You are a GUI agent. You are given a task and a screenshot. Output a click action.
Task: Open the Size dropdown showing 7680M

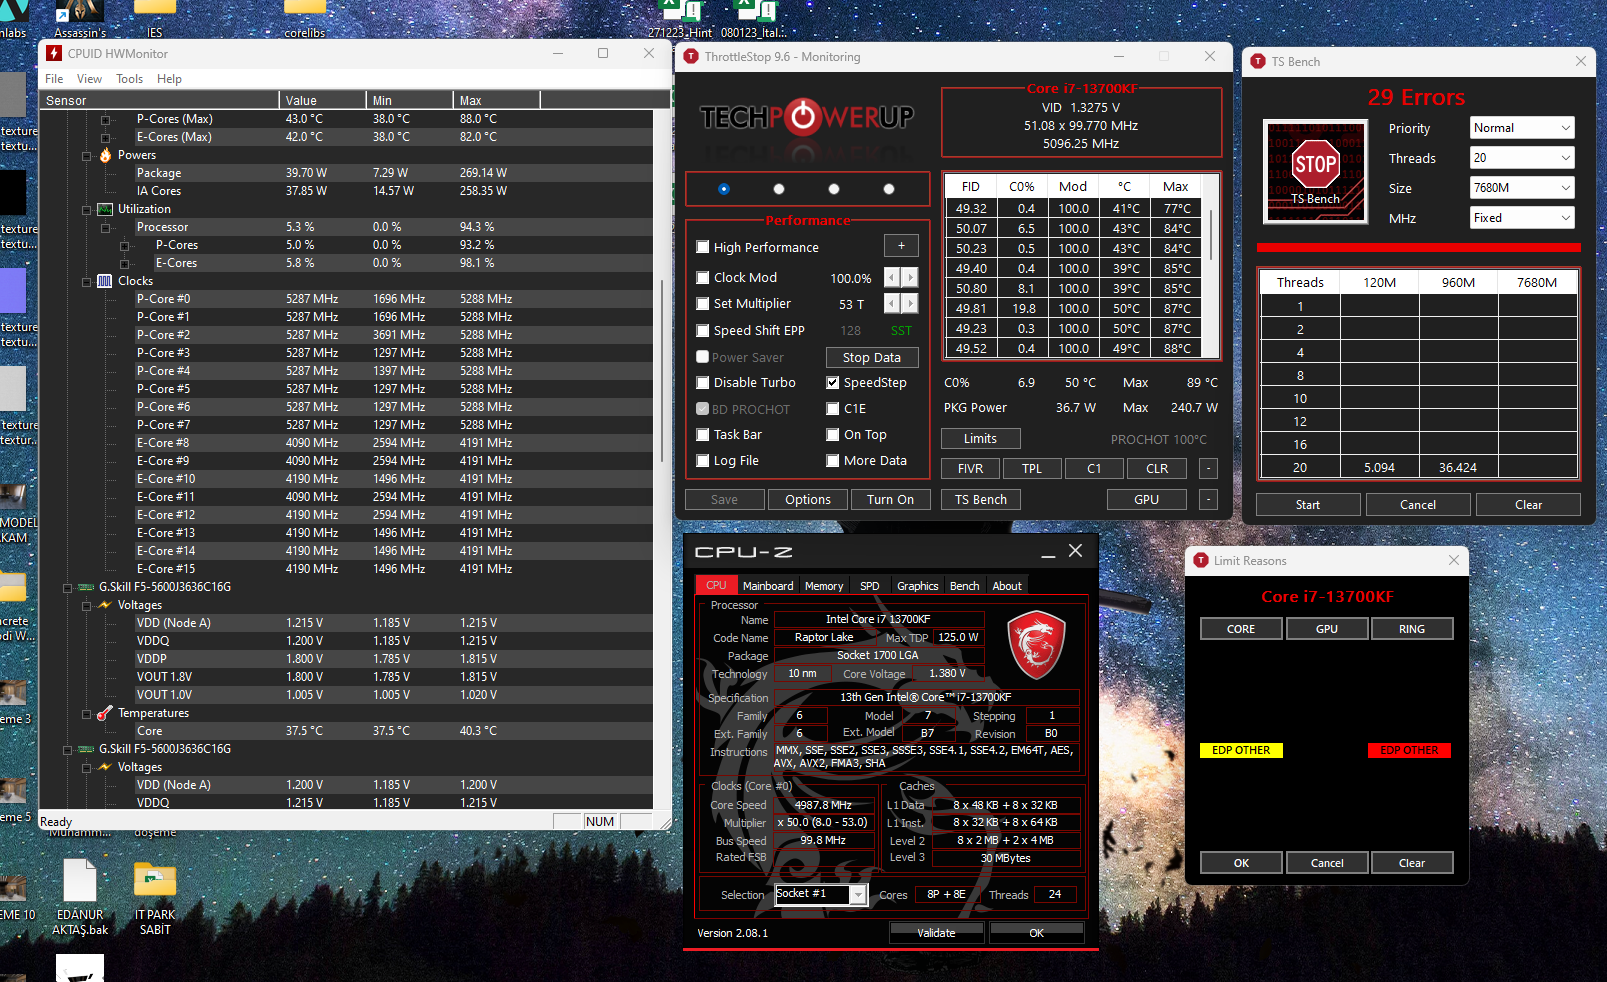tap(1522, 188)
